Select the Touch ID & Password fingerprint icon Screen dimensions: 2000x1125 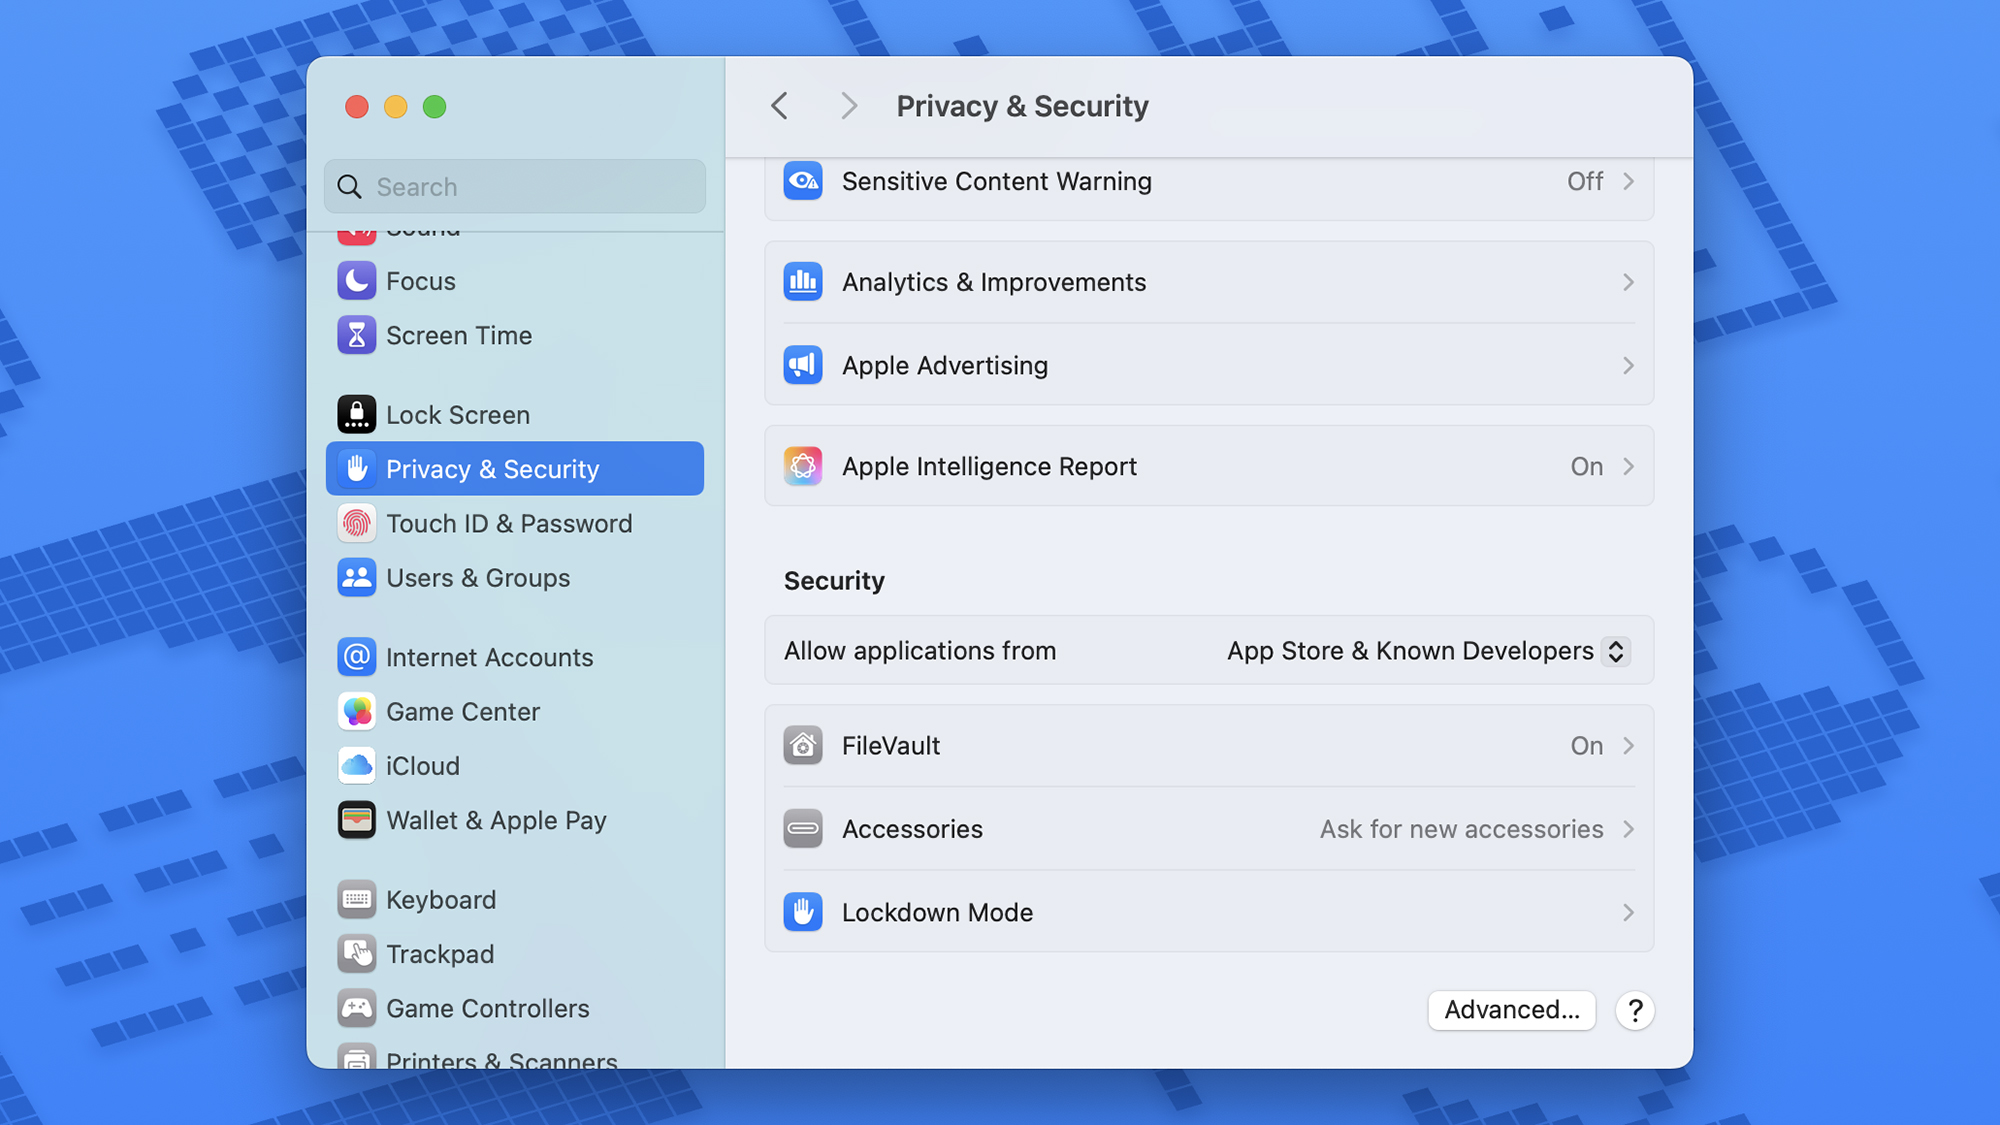click(357, 523)
